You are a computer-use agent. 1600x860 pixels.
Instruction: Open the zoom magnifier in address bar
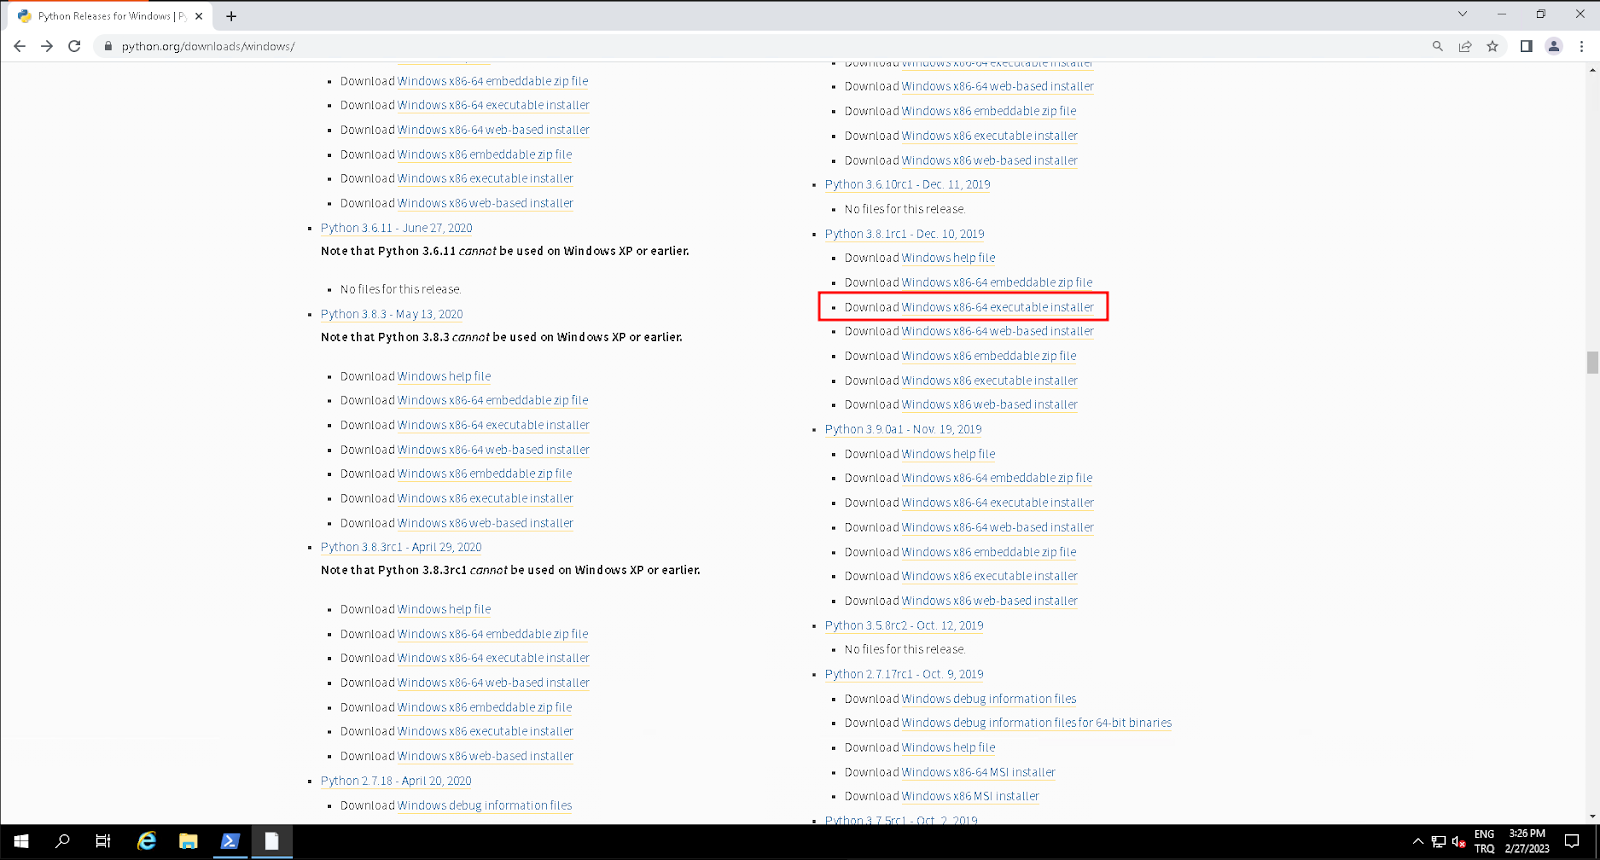tap(1438, 46)
